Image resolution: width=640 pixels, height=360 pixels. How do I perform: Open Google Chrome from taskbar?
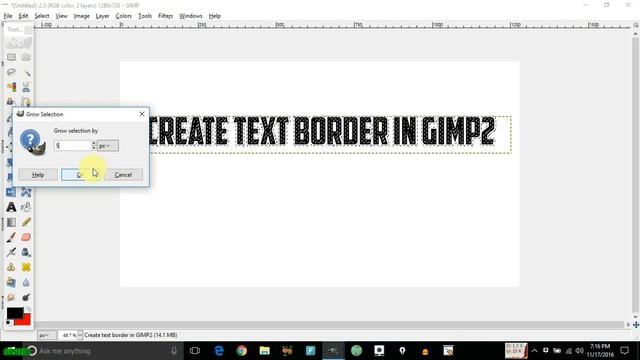(242, 351)
